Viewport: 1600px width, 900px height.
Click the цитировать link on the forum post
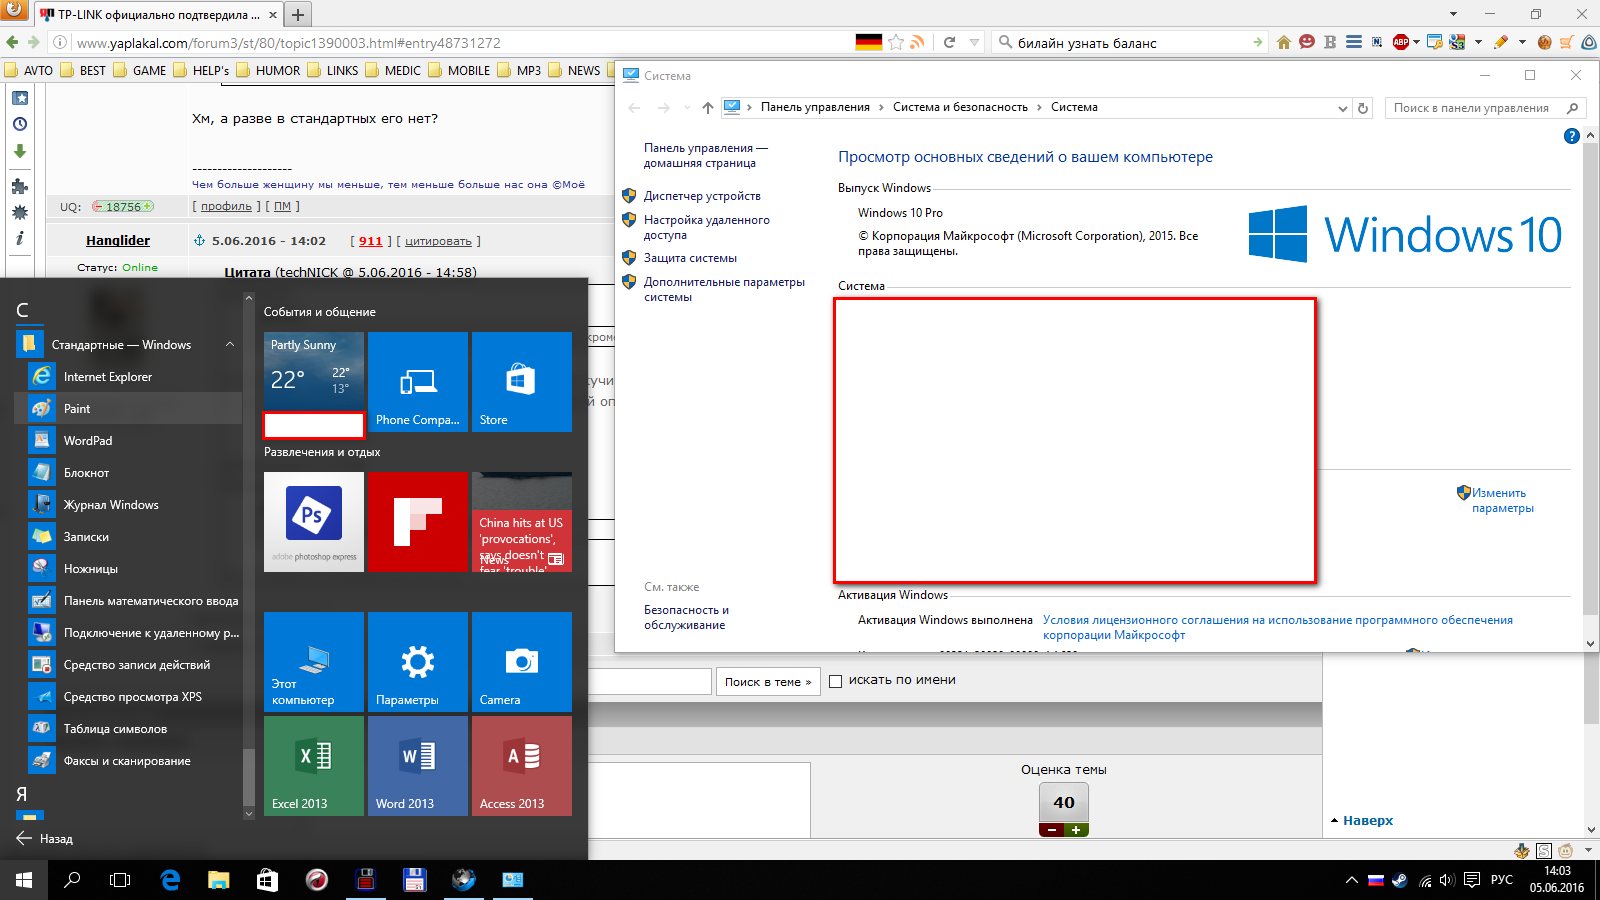[438, 241]
